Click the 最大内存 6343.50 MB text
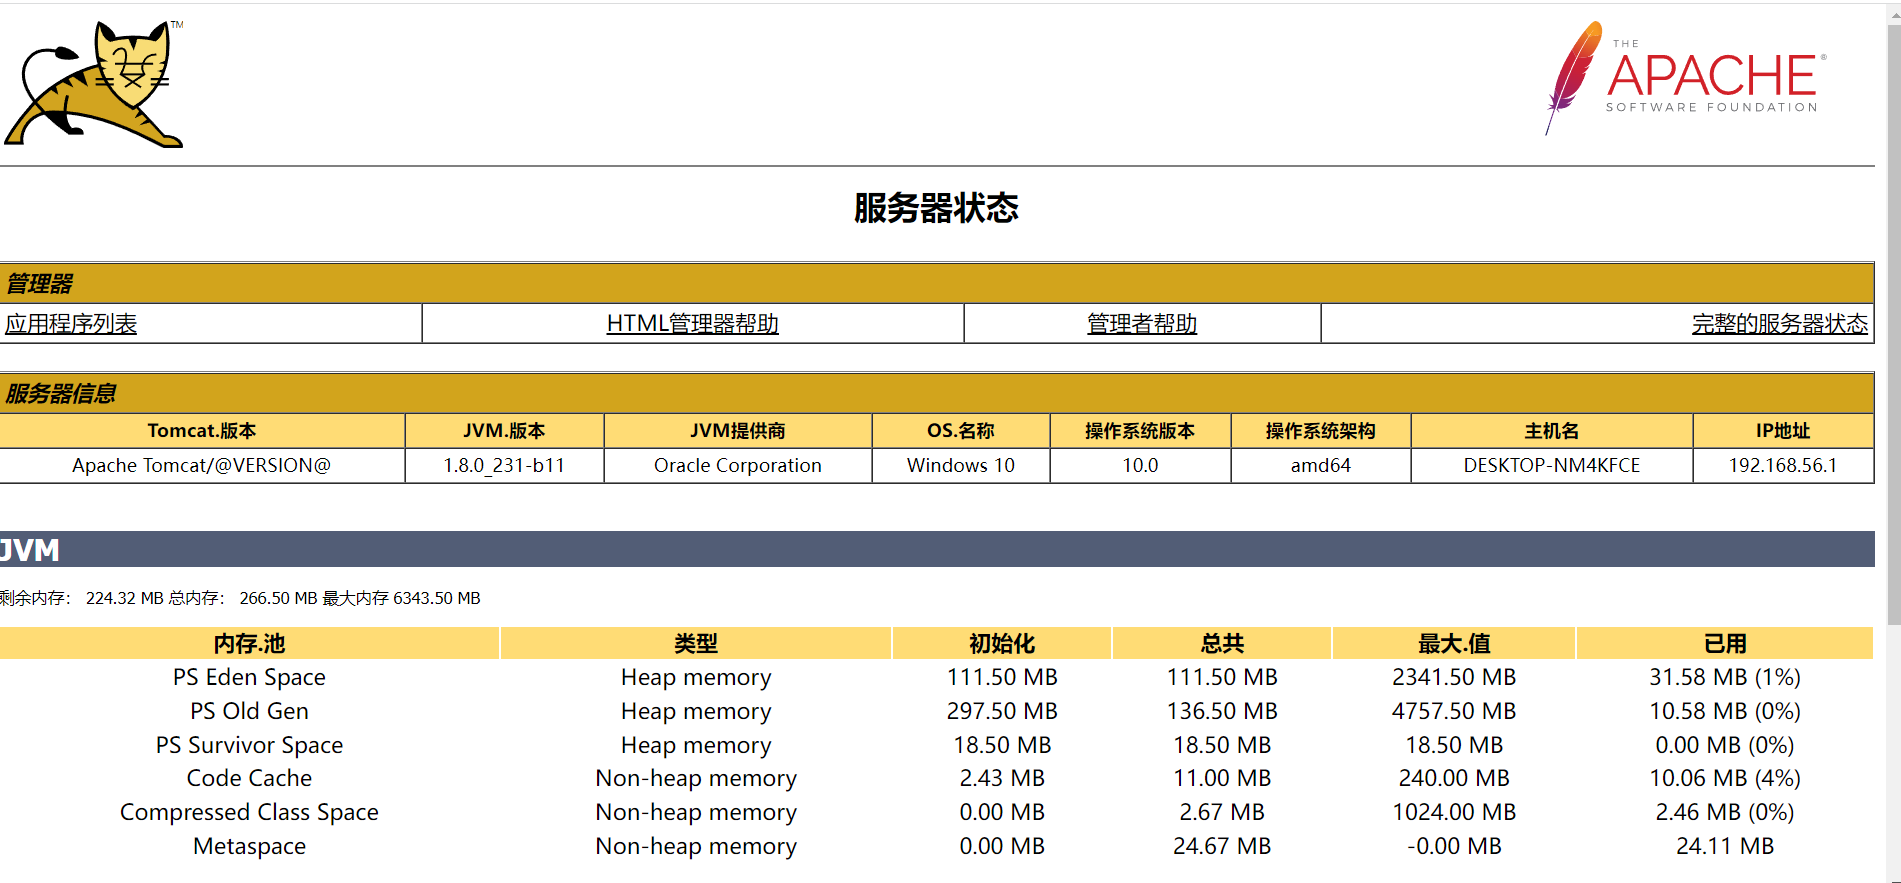 coord(401,598)
